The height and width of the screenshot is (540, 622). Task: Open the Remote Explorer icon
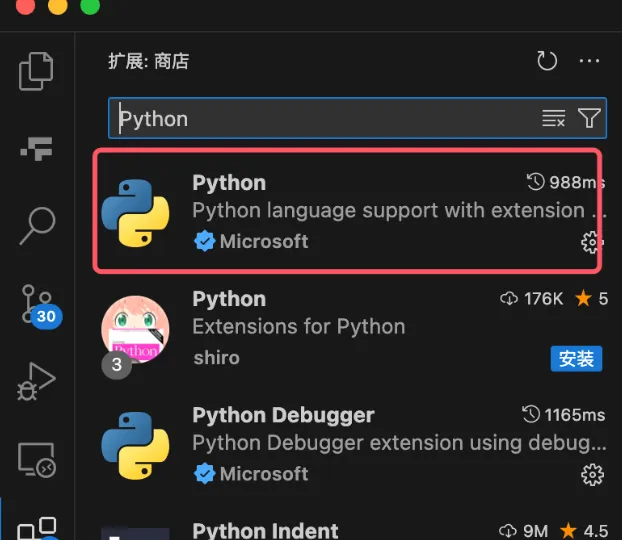click(x=36, y=459)
